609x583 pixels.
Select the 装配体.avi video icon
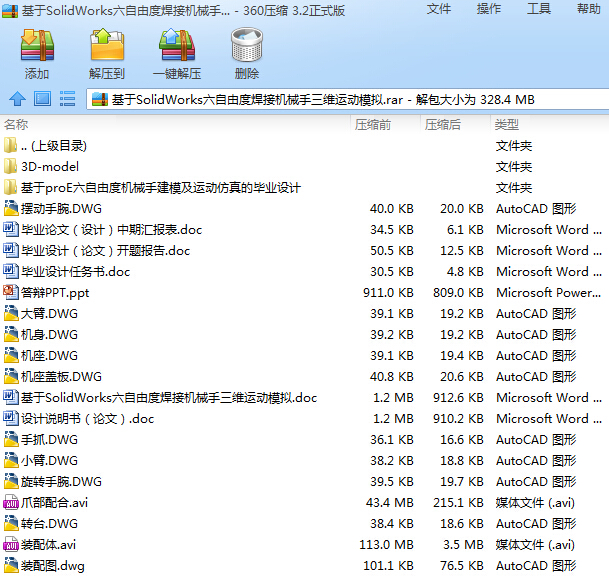pyautogui.click(x=11, y=544)
